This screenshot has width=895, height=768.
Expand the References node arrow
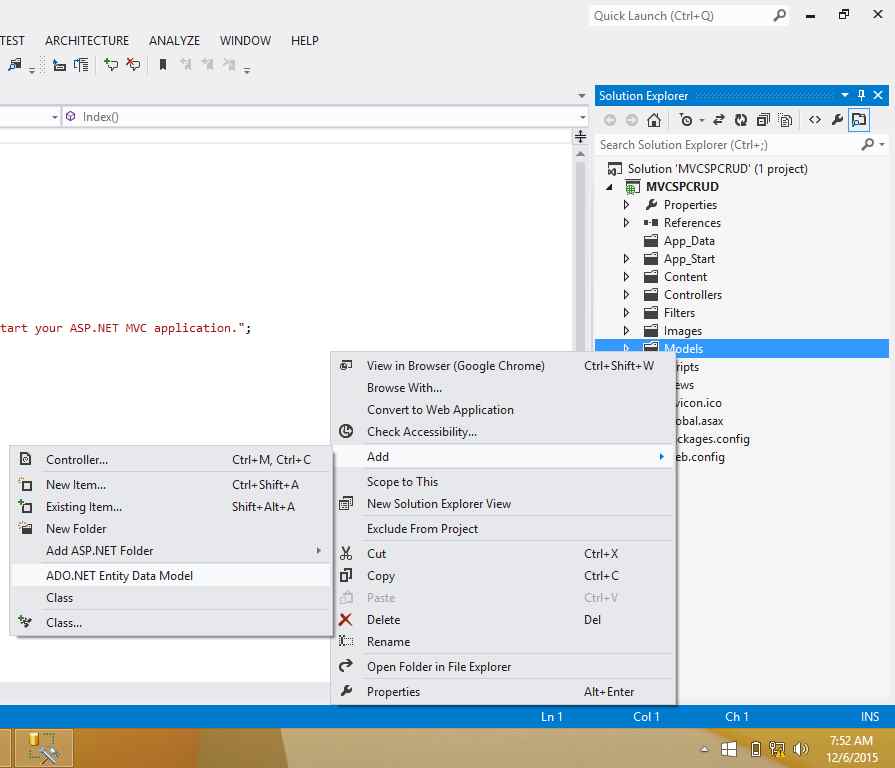pyautogui.click(x=627, y=223)
